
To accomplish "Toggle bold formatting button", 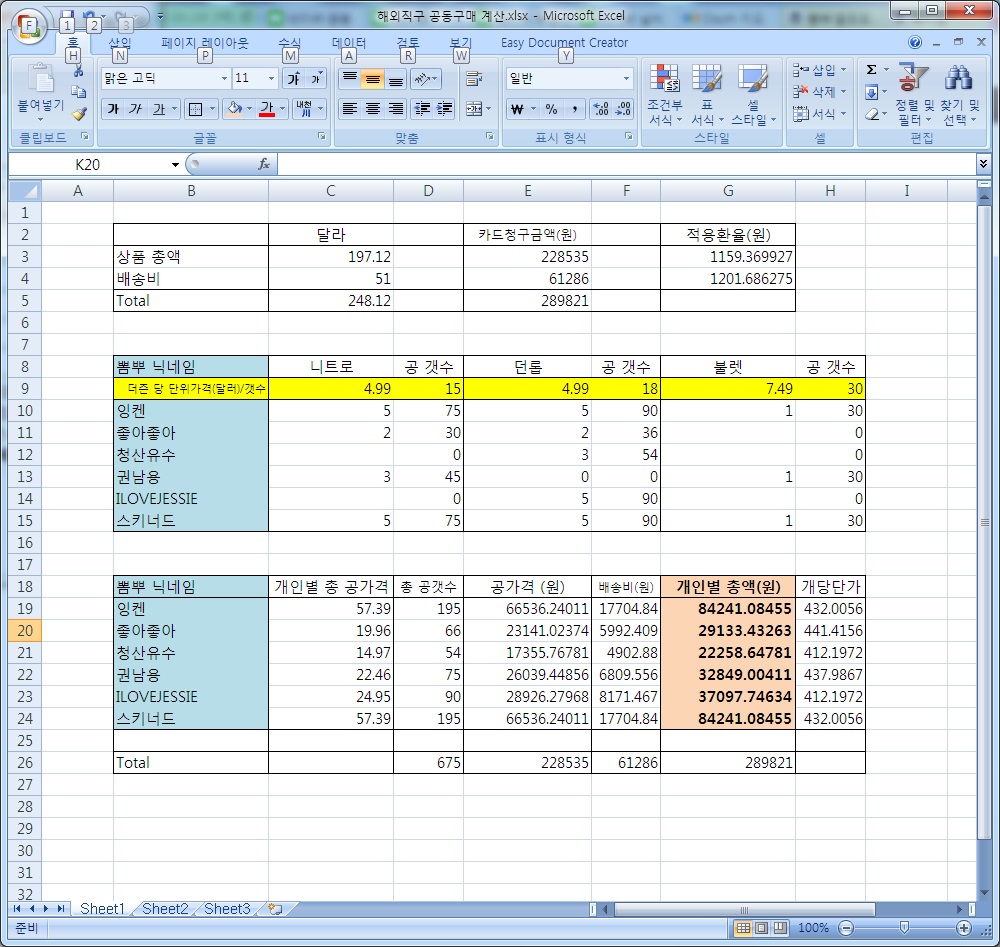I will [113, 109].
